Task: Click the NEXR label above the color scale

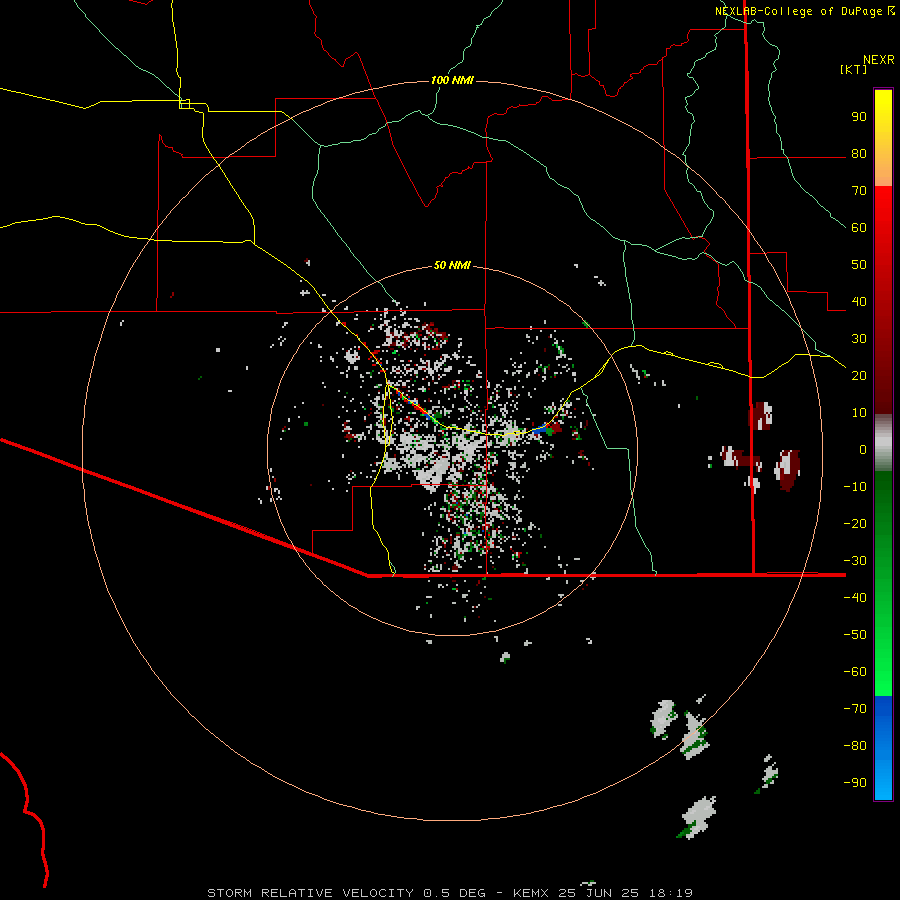Action: (878, 60)
